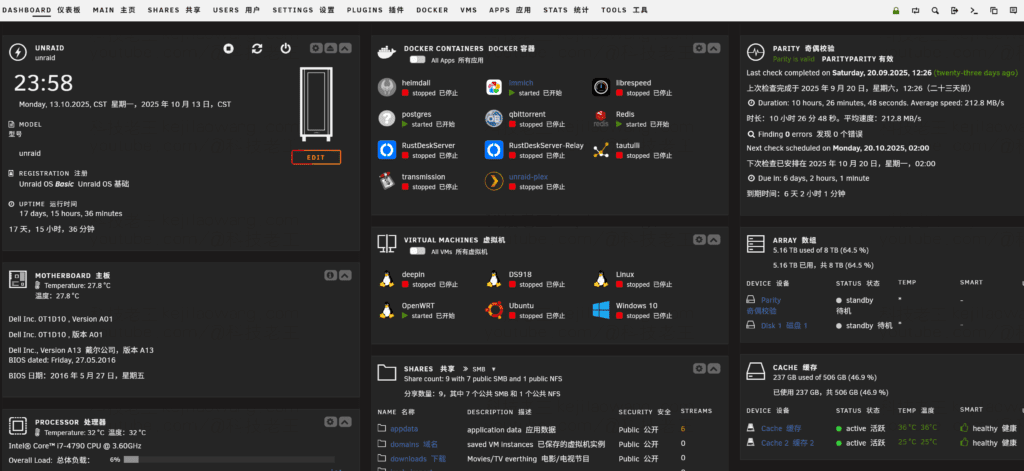This screenshot has height=471, width=1024.
Task: Click the unraid-plex container icon
Action: 494,181
